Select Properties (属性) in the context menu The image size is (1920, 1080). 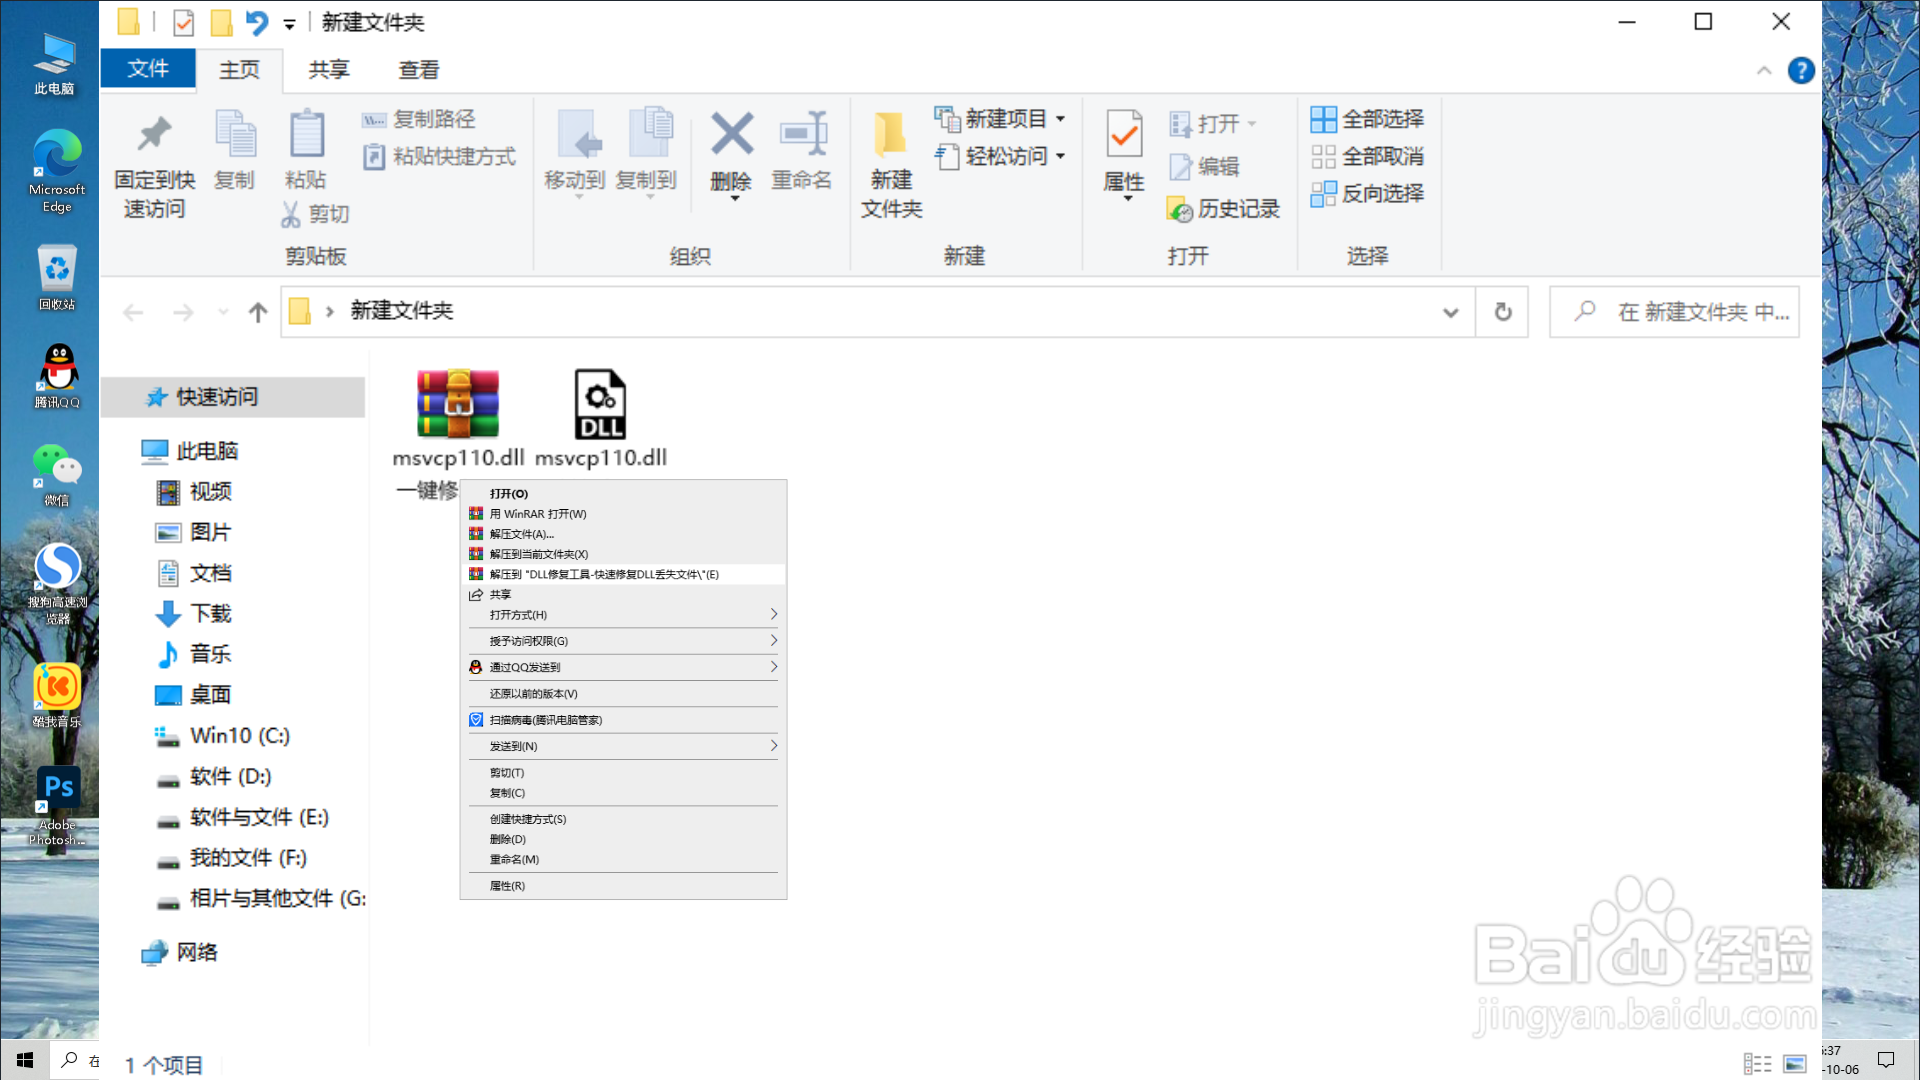pyautogui.click(x=507, y=886)
